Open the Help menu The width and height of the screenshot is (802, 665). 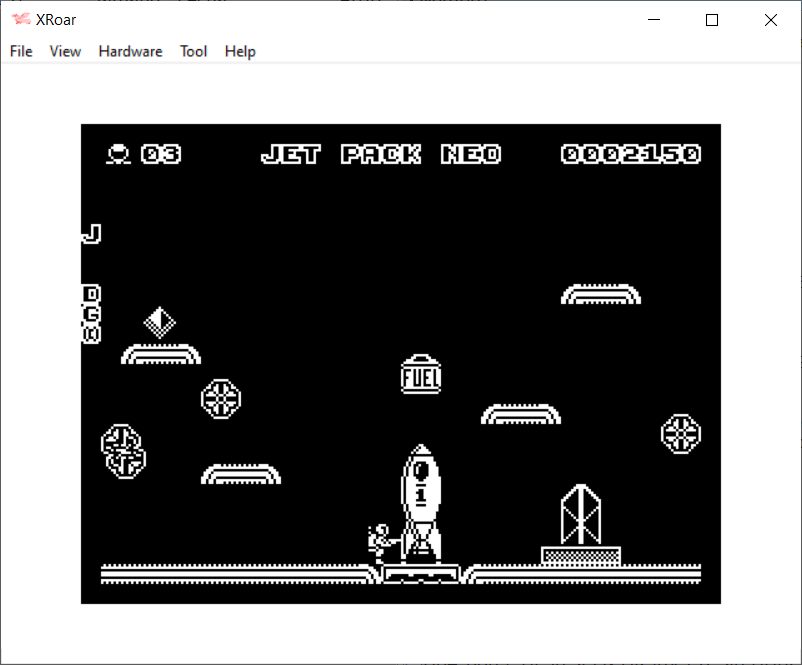click(x=240, y=51)
